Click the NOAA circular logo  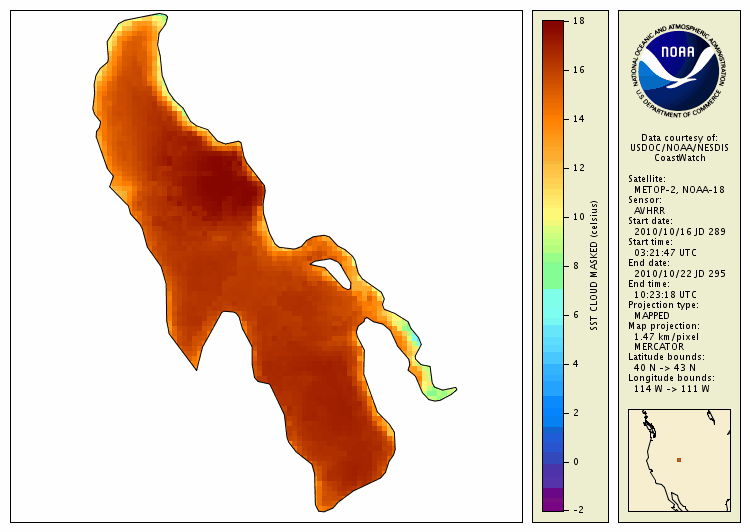click(679, 72)
